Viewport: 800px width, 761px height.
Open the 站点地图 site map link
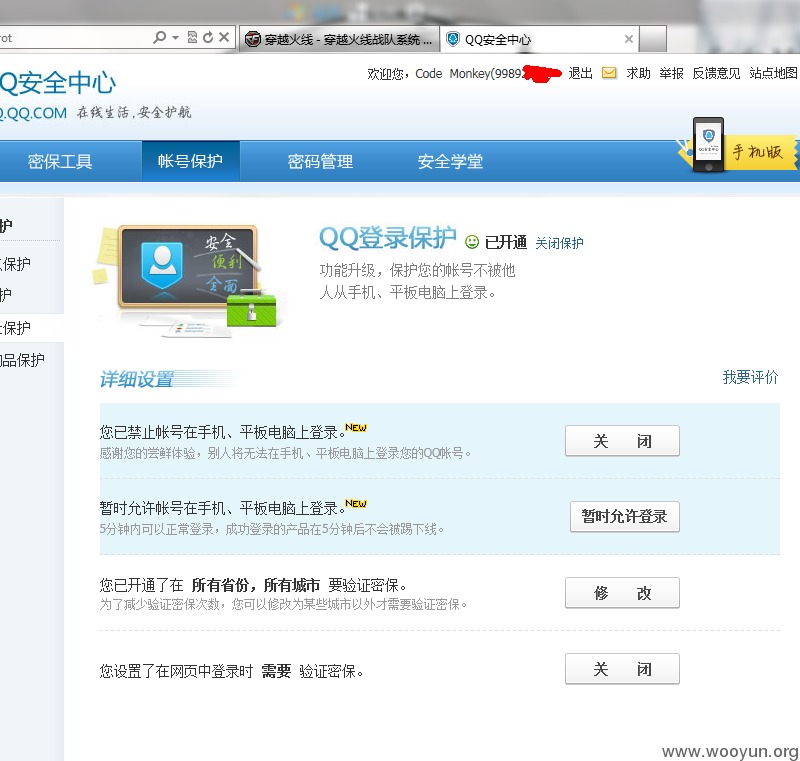(x=773, y=73)
